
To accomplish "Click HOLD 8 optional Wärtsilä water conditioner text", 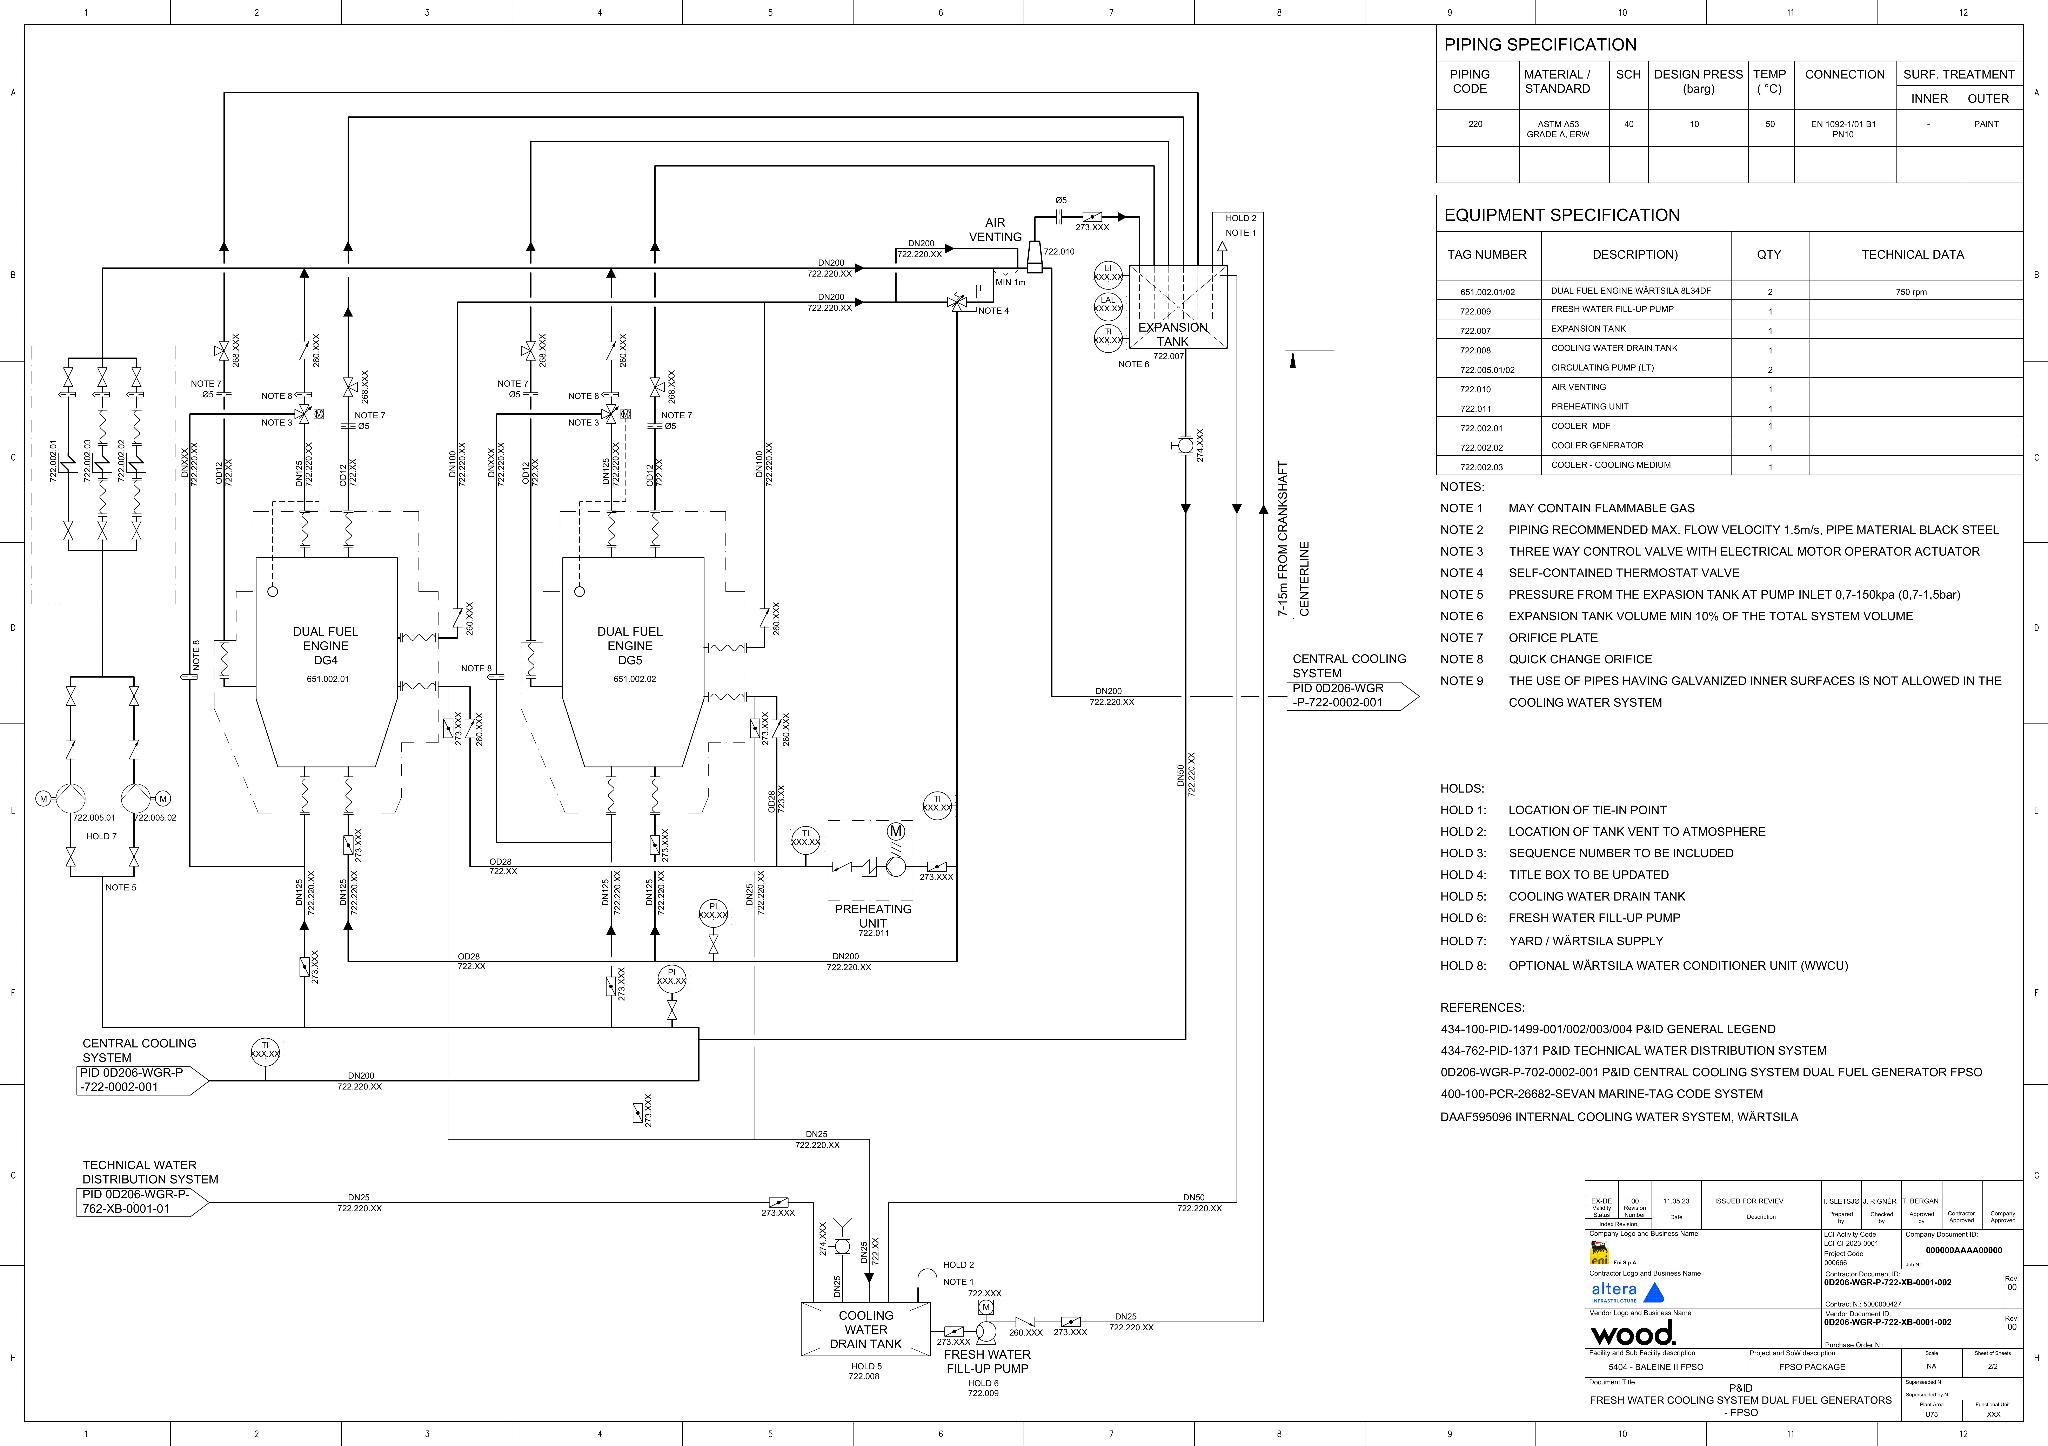I will (x=1644, y=966).
